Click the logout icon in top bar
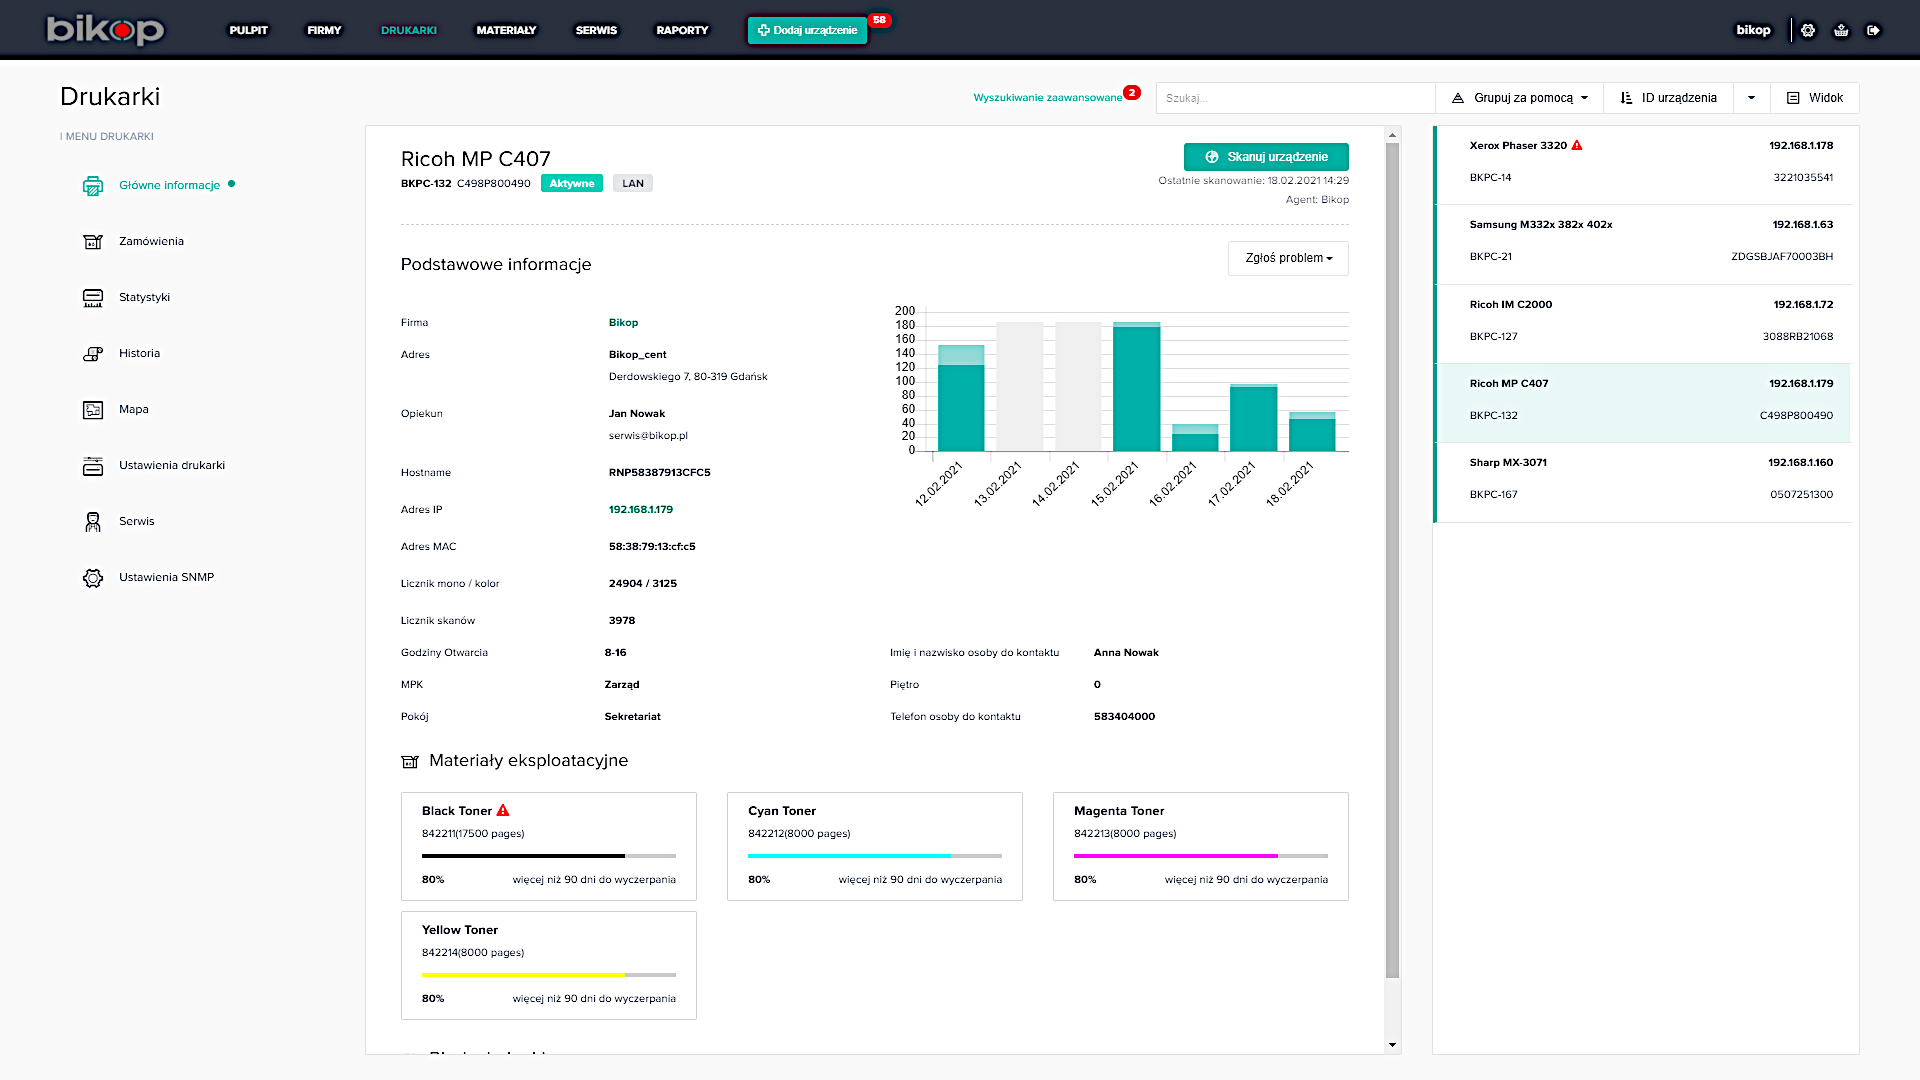Viewport: 1920px width, 1080px height. (x=1874, y=30)
